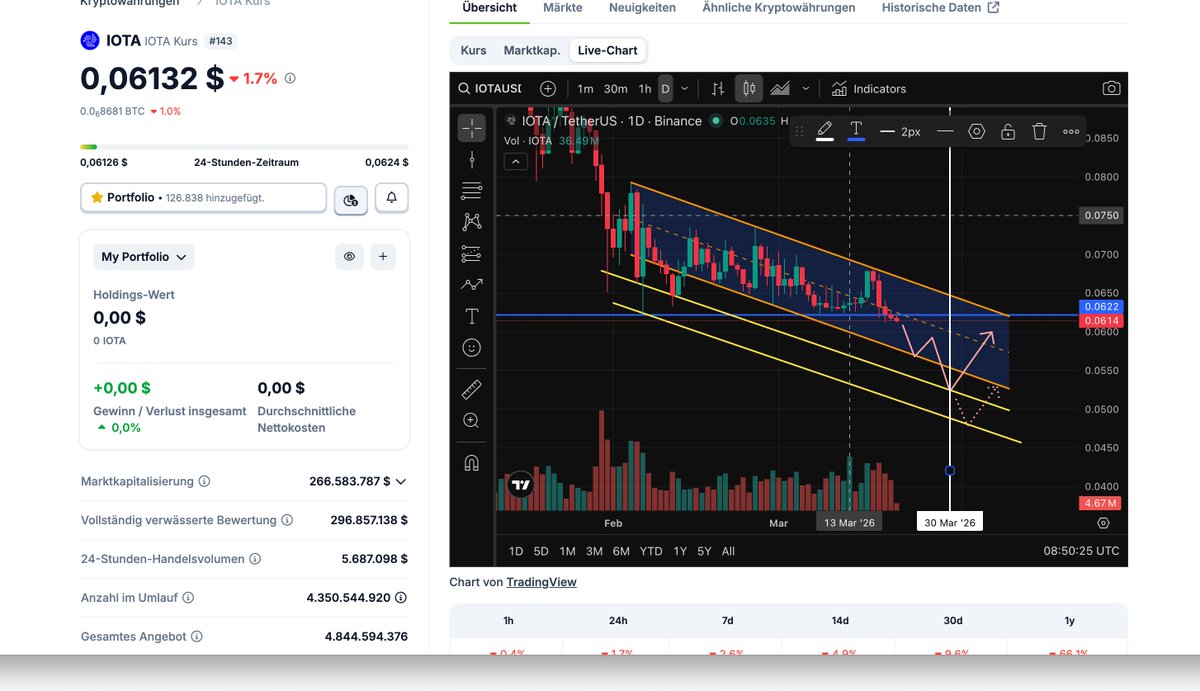Image resolution: width=1200 pixels, height=691 pixels.
Task: Click the TradingView logo on chart
Action: tap(520, 486)
